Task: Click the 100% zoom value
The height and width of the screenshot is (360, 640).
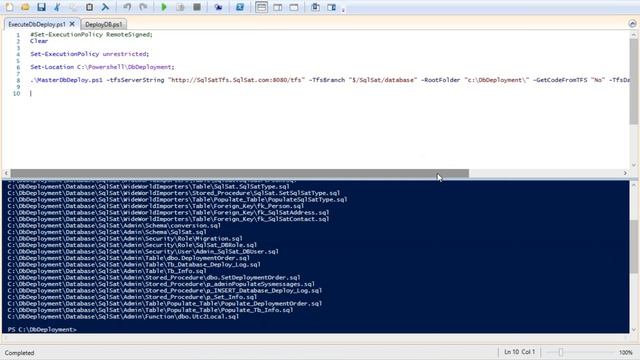Action: click(x=626, y=352)
